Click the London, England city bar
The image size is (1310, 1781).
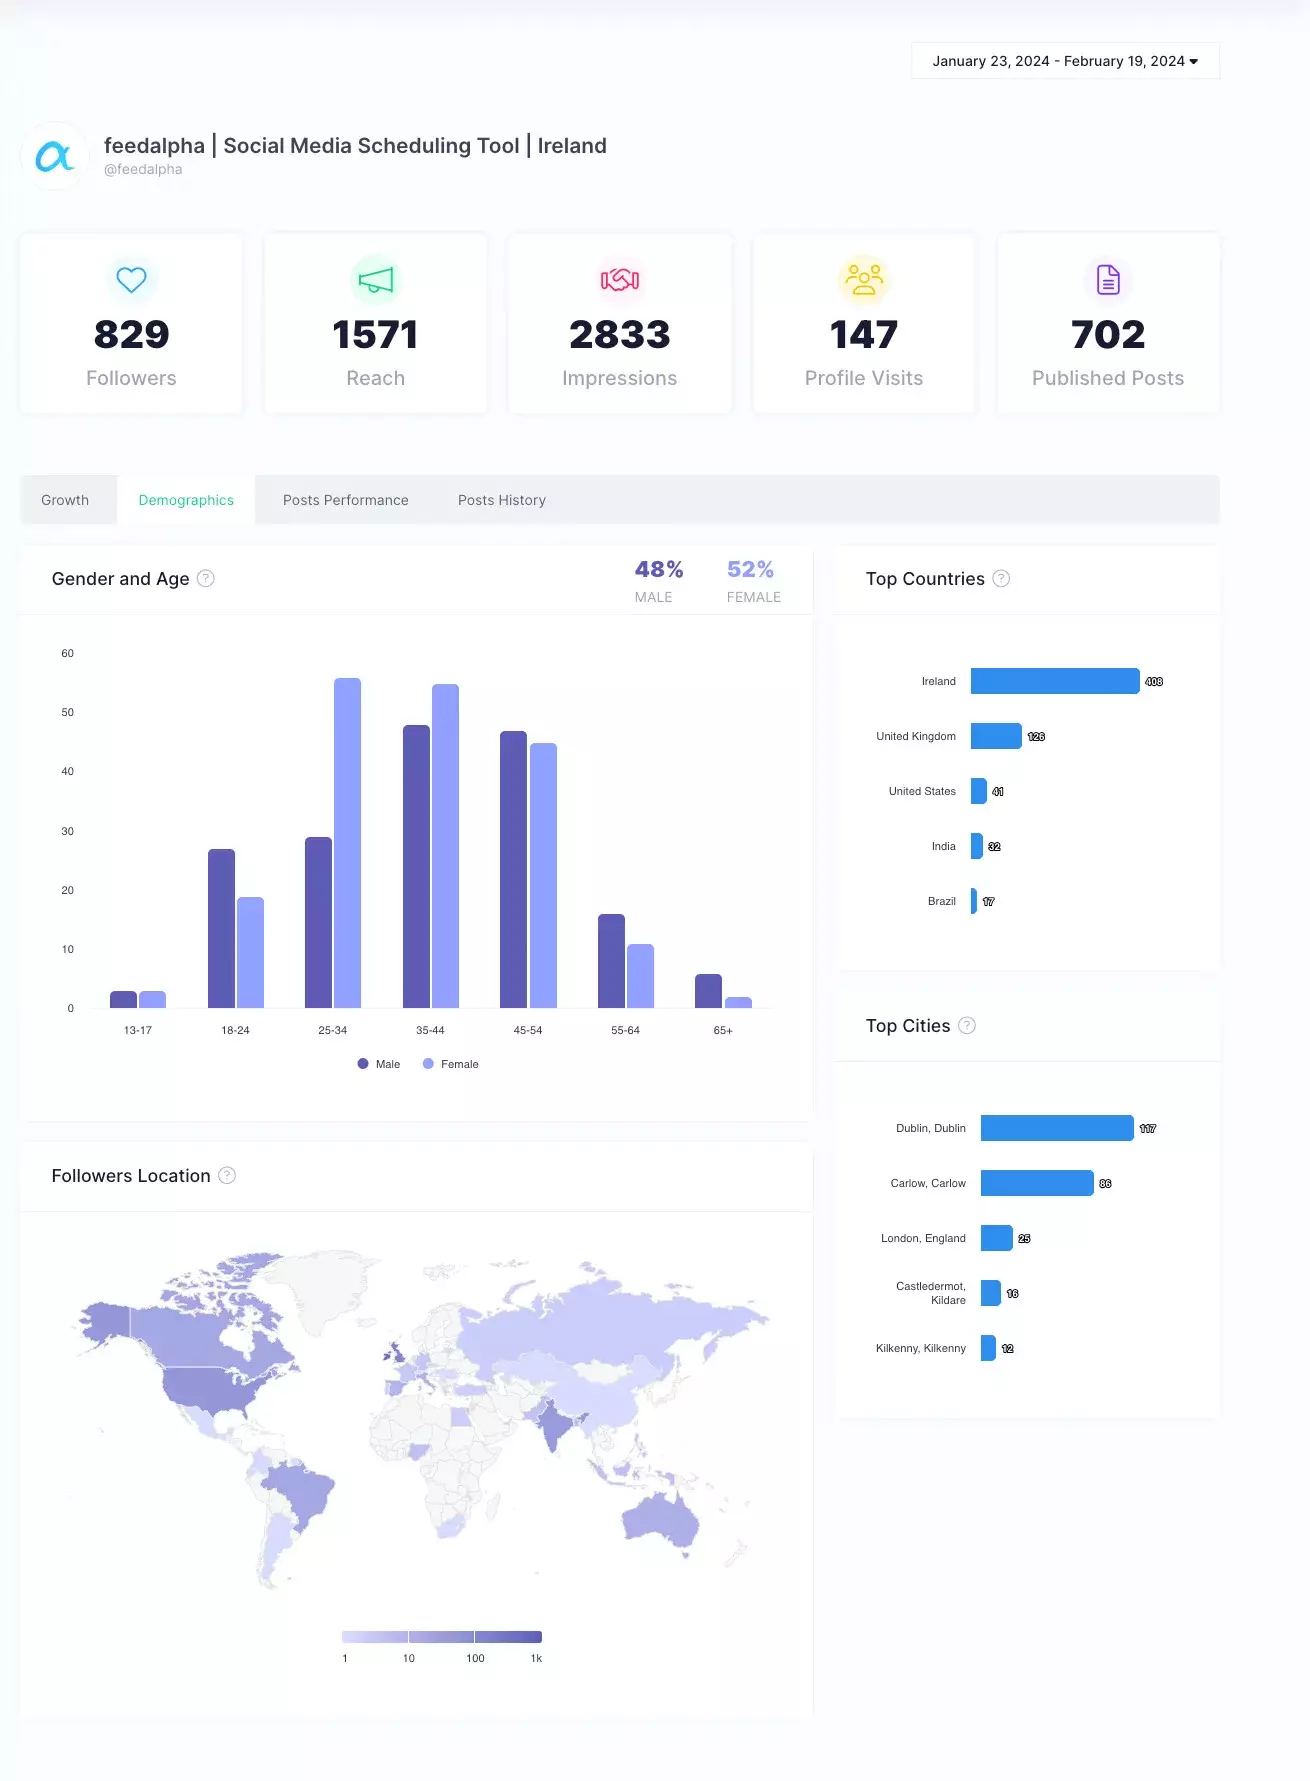click(997, 1238)
